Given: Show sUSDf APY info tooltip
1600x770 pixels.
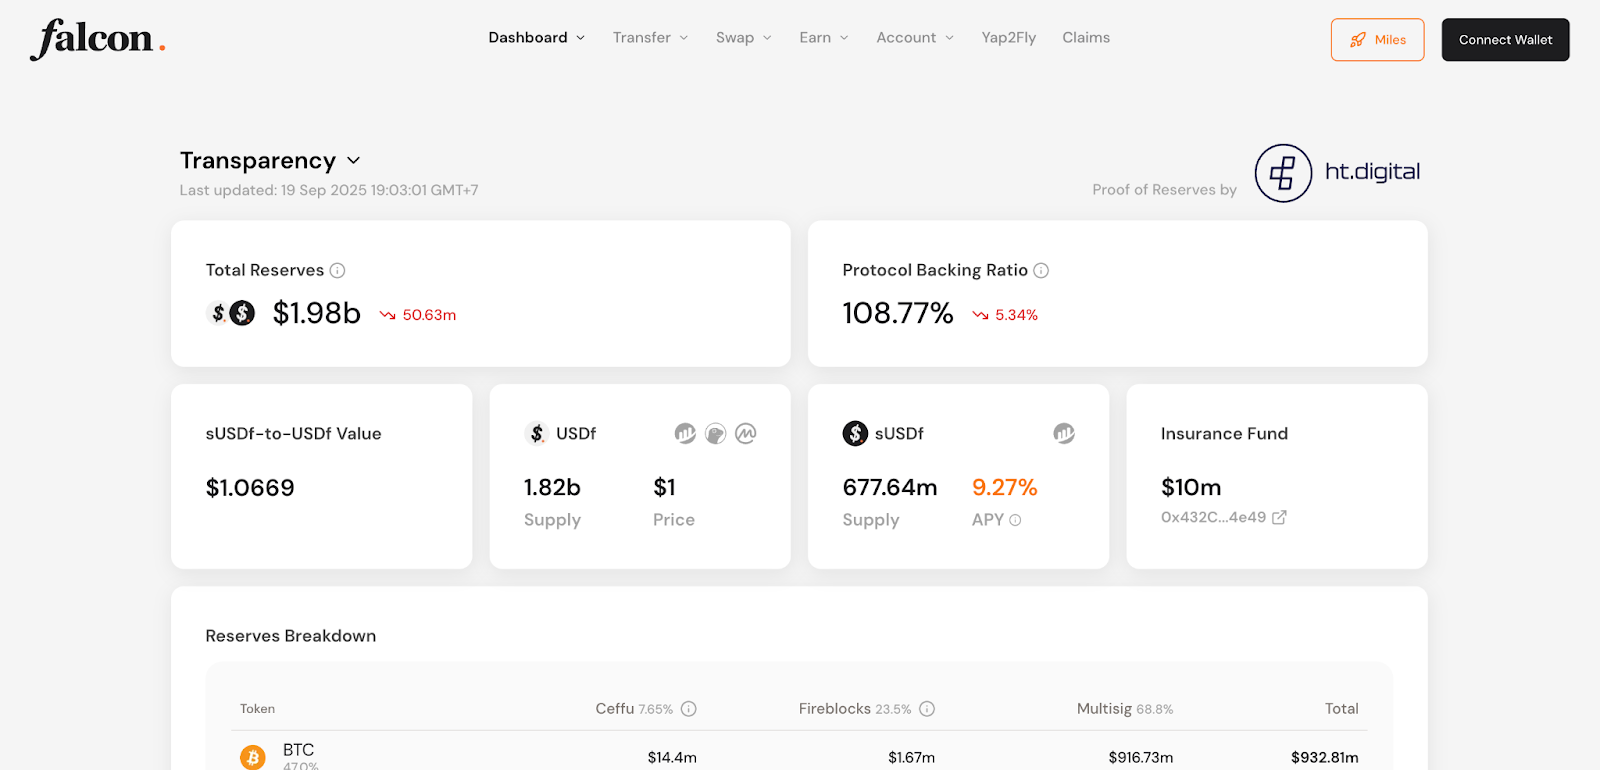Looking at the screenshot, I should tap(1015, 520).
